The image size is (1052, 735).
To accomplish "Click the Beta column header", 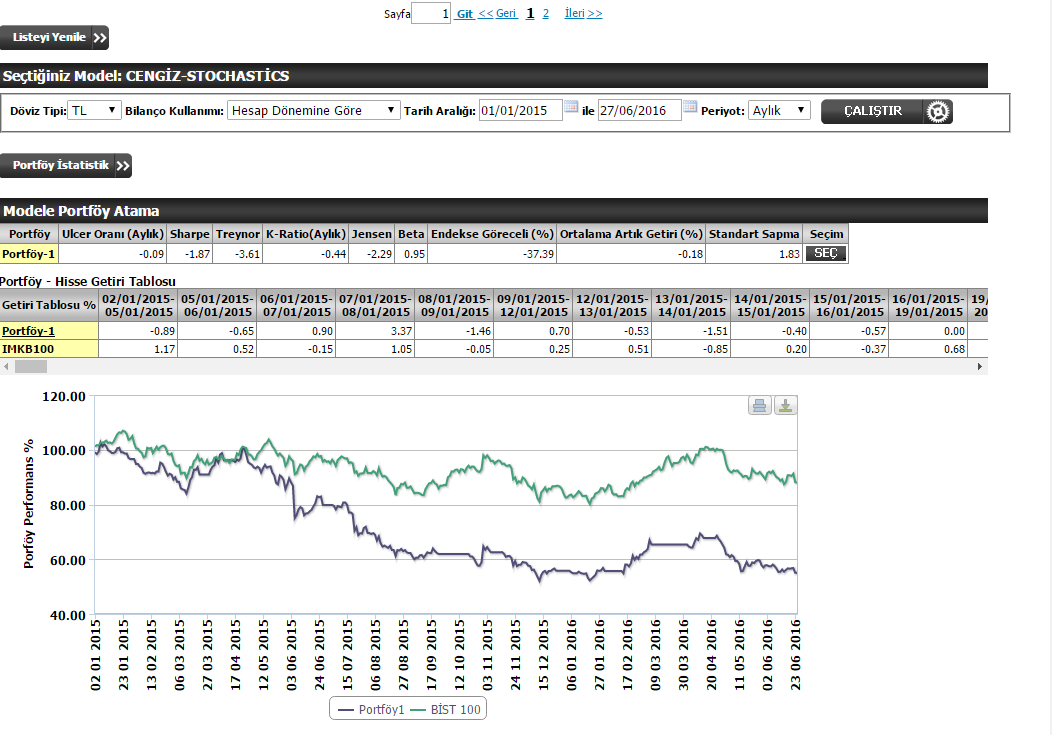I will click(x=411, y=233).
